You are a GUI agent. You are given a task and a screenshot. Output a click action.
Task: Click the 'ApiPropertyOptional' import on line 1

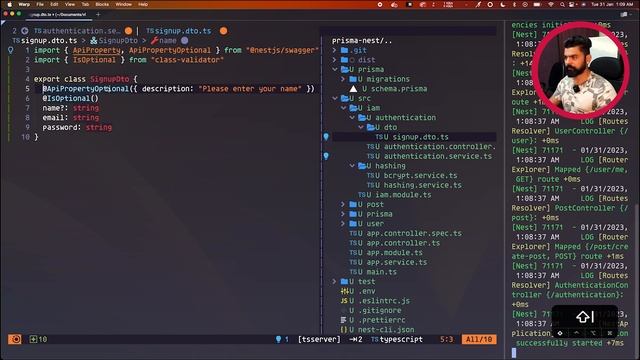pos(170,50)
